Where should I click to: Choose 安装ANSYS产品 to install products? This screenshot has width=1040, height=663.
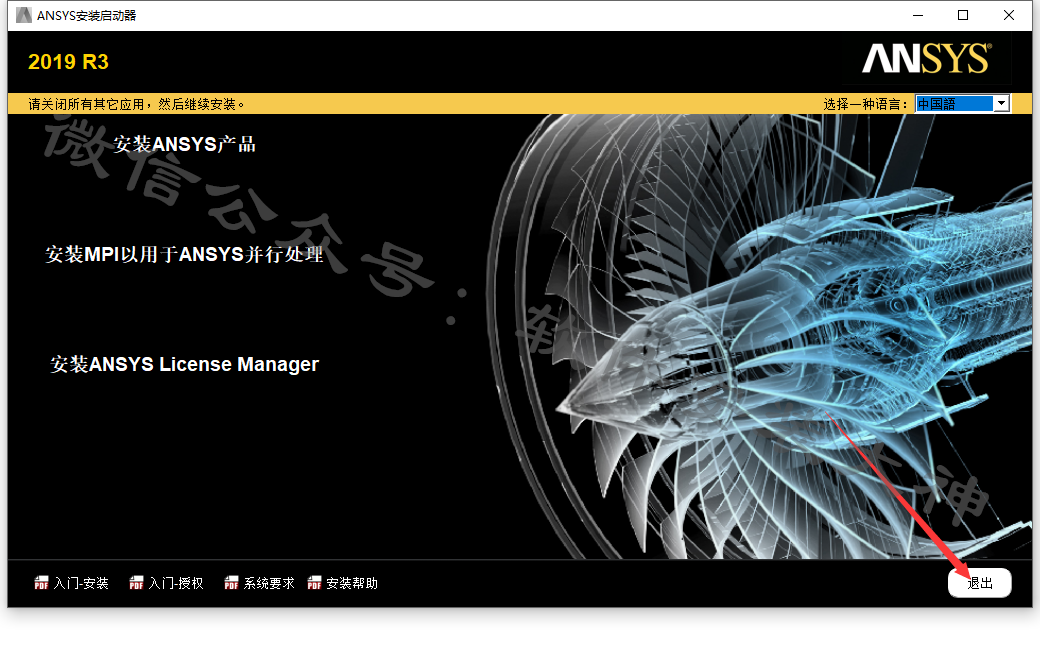(184, 144)
